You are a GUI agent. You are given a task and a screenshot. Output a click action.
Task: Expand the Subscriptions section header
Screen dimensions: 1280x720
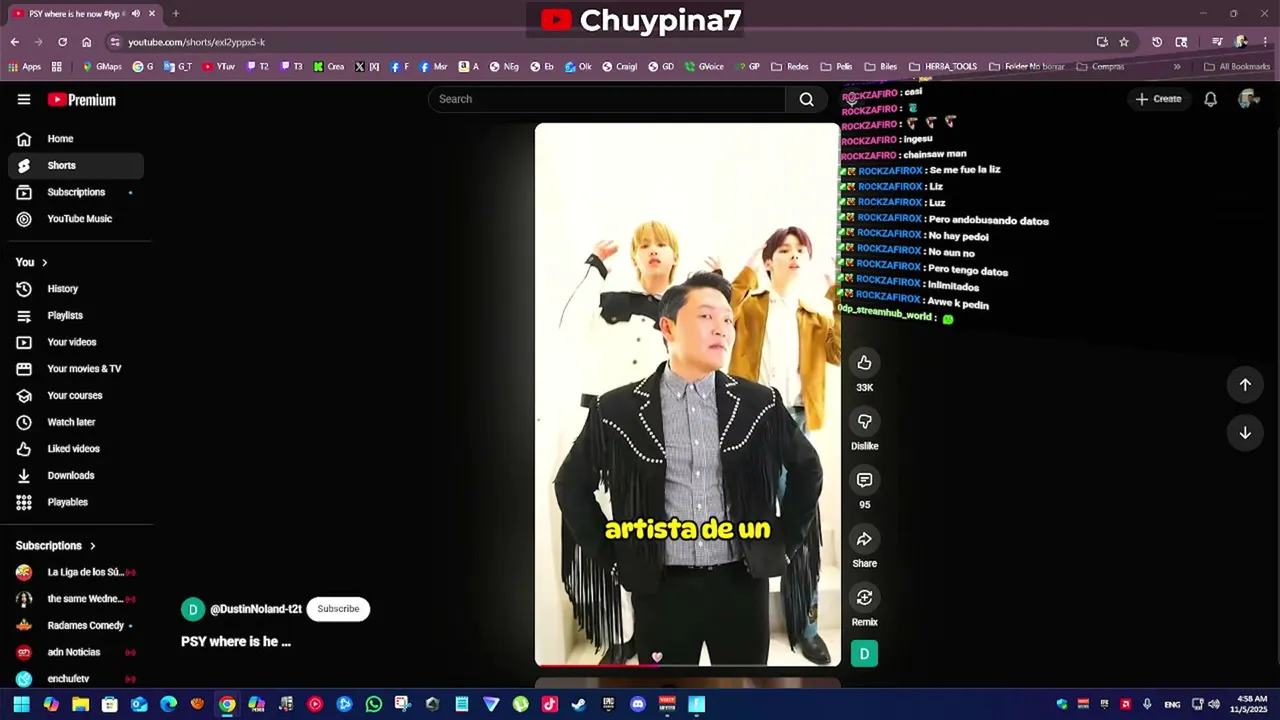[x=56, y=546]
